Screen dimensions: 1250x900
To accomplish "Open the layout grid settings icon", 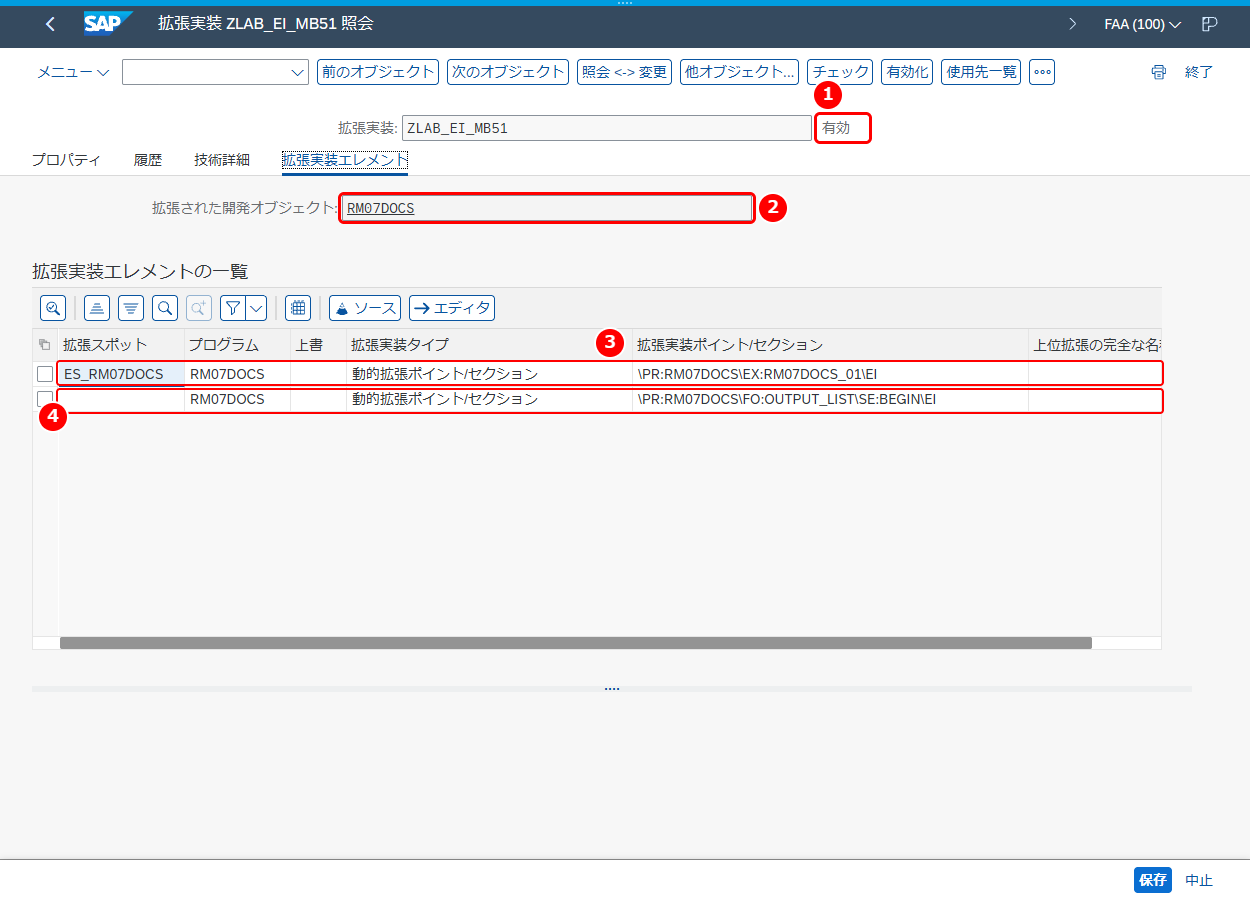I will pos(297,308).
